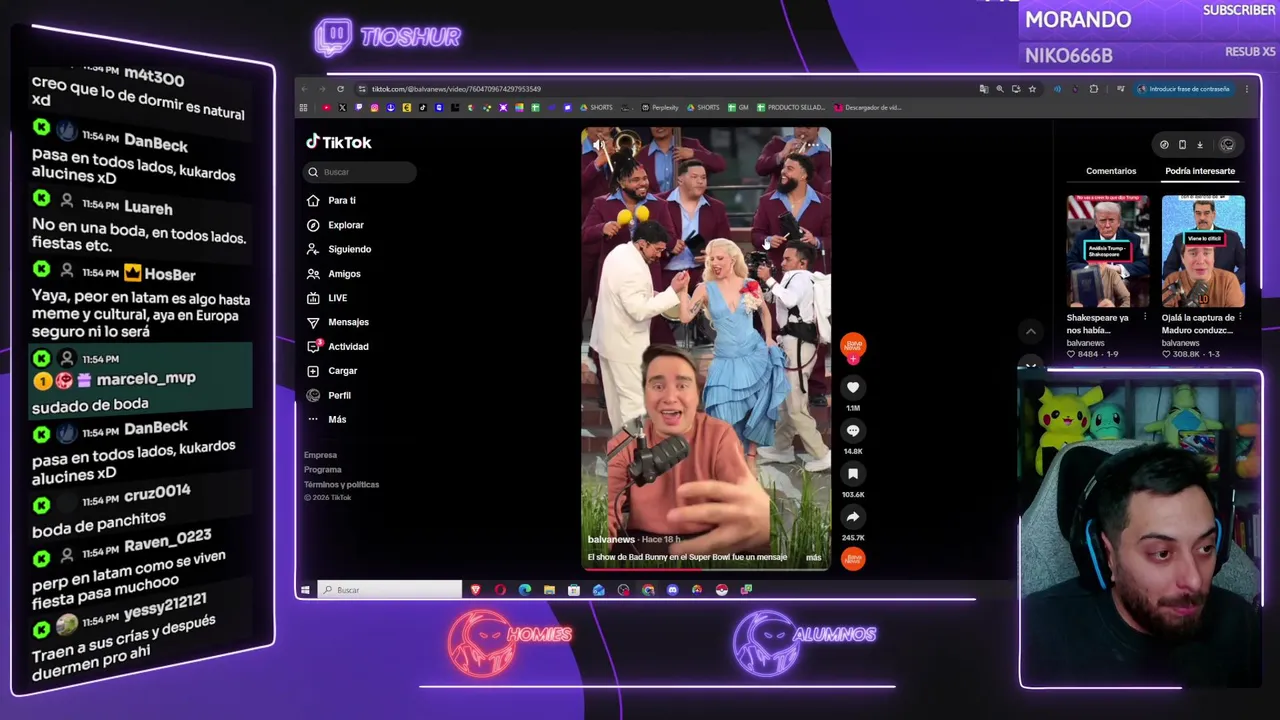Open the Empresa footer link
The width and height of the screenshot is (1280, 720).
click(x=320, y=455)
